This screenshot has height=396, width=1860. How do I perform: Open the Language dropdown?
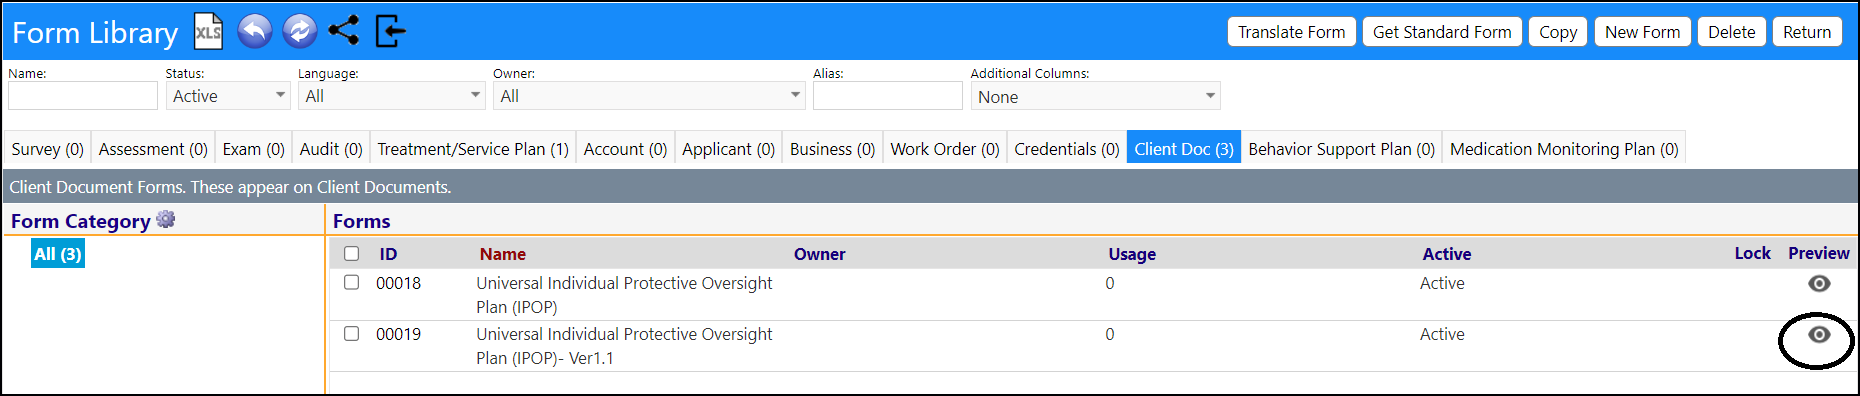coord(392,96)
